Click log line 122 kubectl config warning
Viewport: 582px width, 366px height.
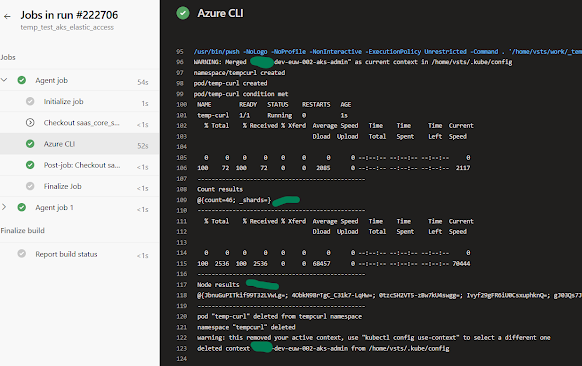coord(373,338)
